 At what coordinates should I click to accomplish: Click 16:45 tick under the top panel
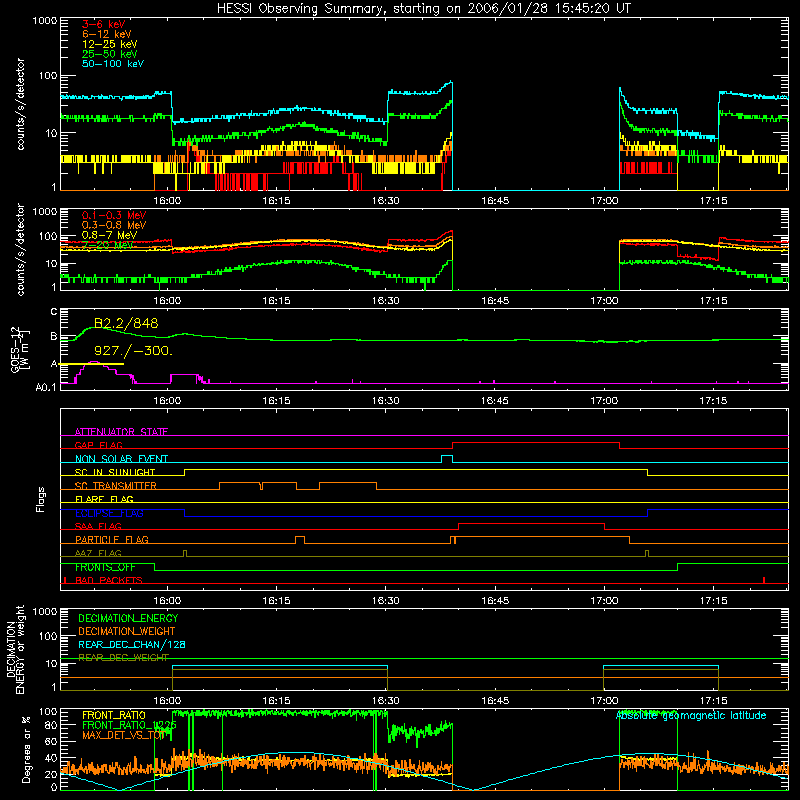495,201
